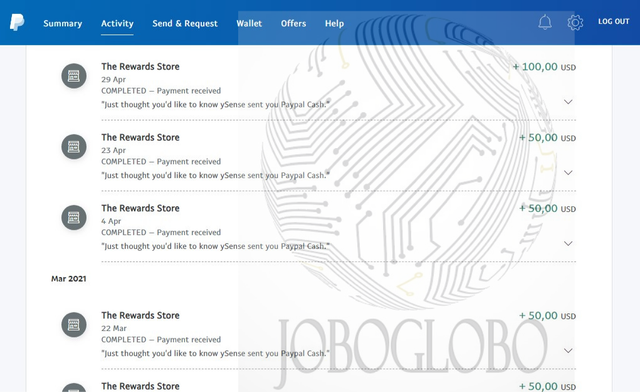Open The Rewards Store payment from 4 Apr
Image resolution: width=640 pixels, height=392 pixels.
pyautogui.click(x=140, y=208)
